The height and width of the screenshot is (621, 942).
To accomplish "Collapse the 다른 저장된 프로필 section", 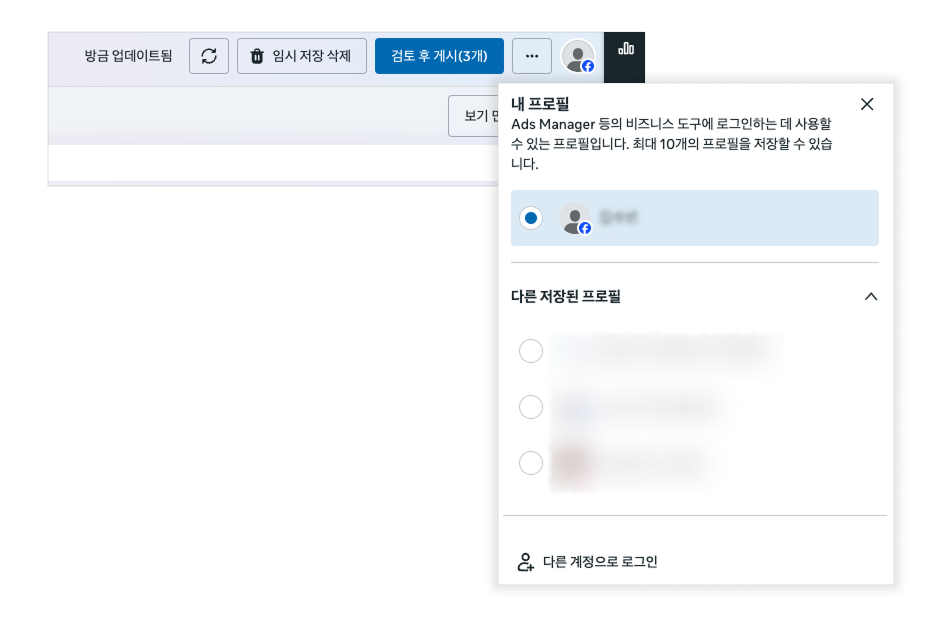I will click(871, 297).
